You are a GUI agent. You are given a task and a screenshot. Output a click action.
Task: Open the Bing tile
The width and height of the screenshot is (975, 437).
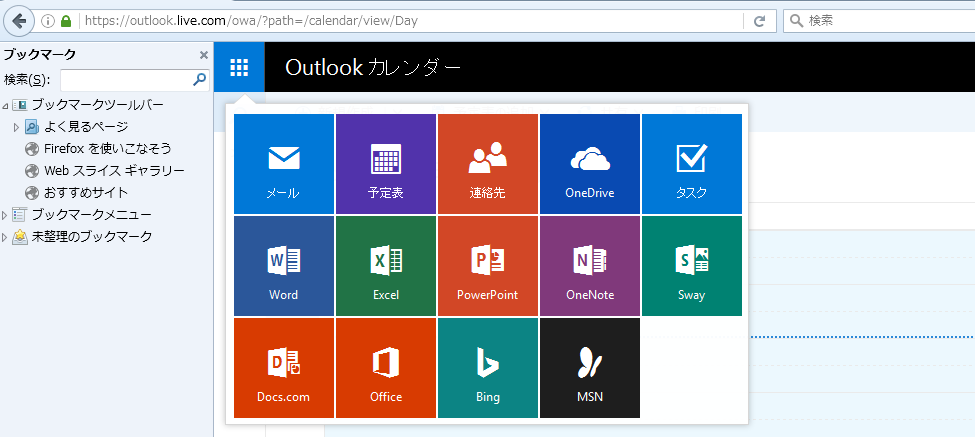click(488, 368)
